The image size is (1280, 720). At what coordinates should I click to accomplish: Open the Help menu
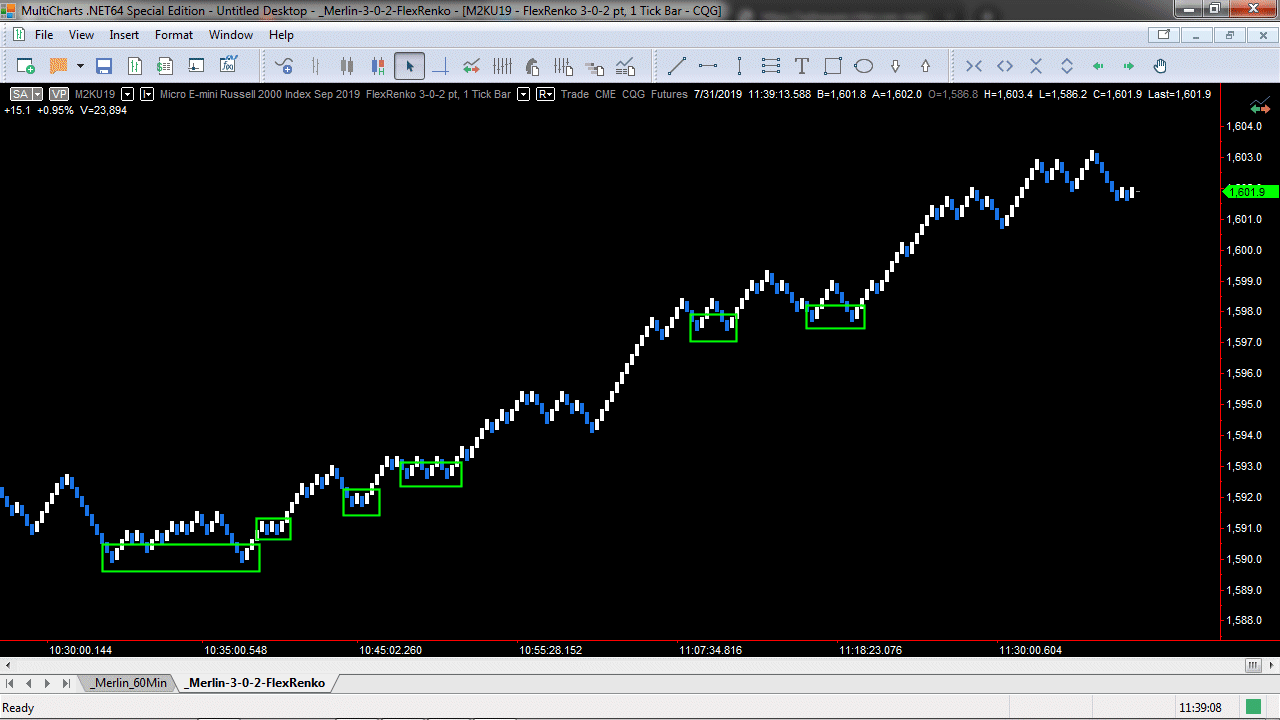coord(282,34)
